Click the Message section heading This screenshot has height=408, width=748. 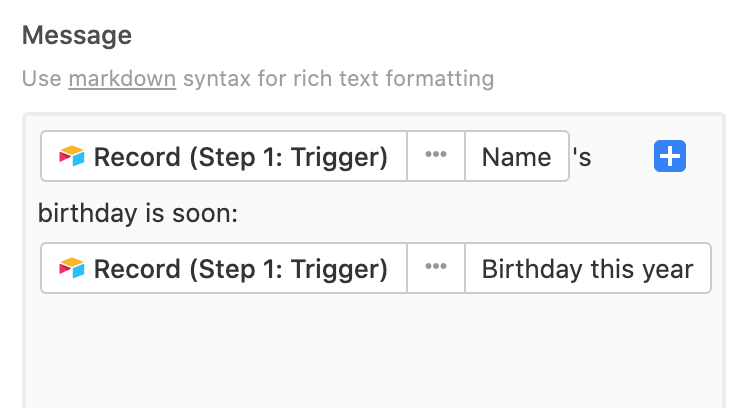pos(77,35)
